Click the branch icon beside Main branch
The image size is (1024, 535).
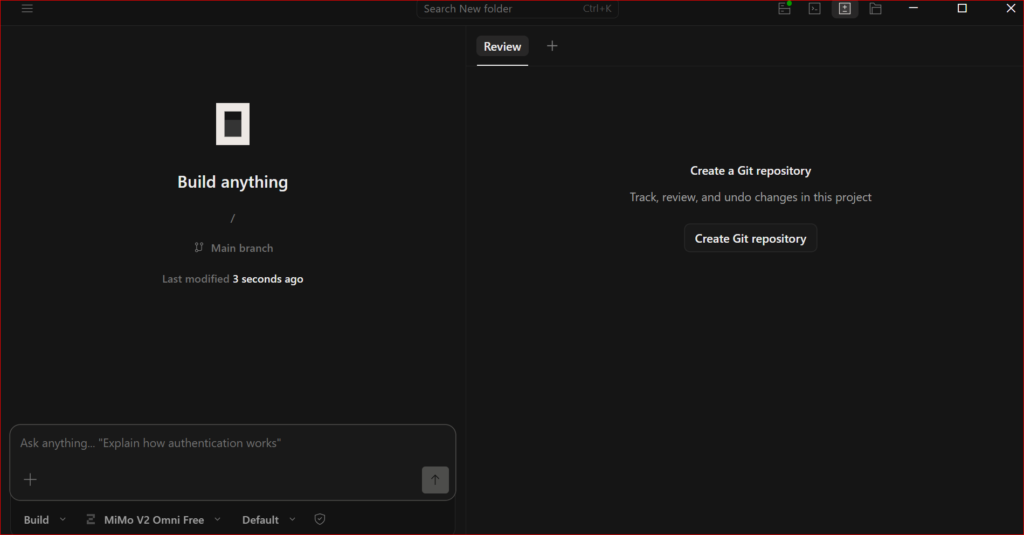199,248
